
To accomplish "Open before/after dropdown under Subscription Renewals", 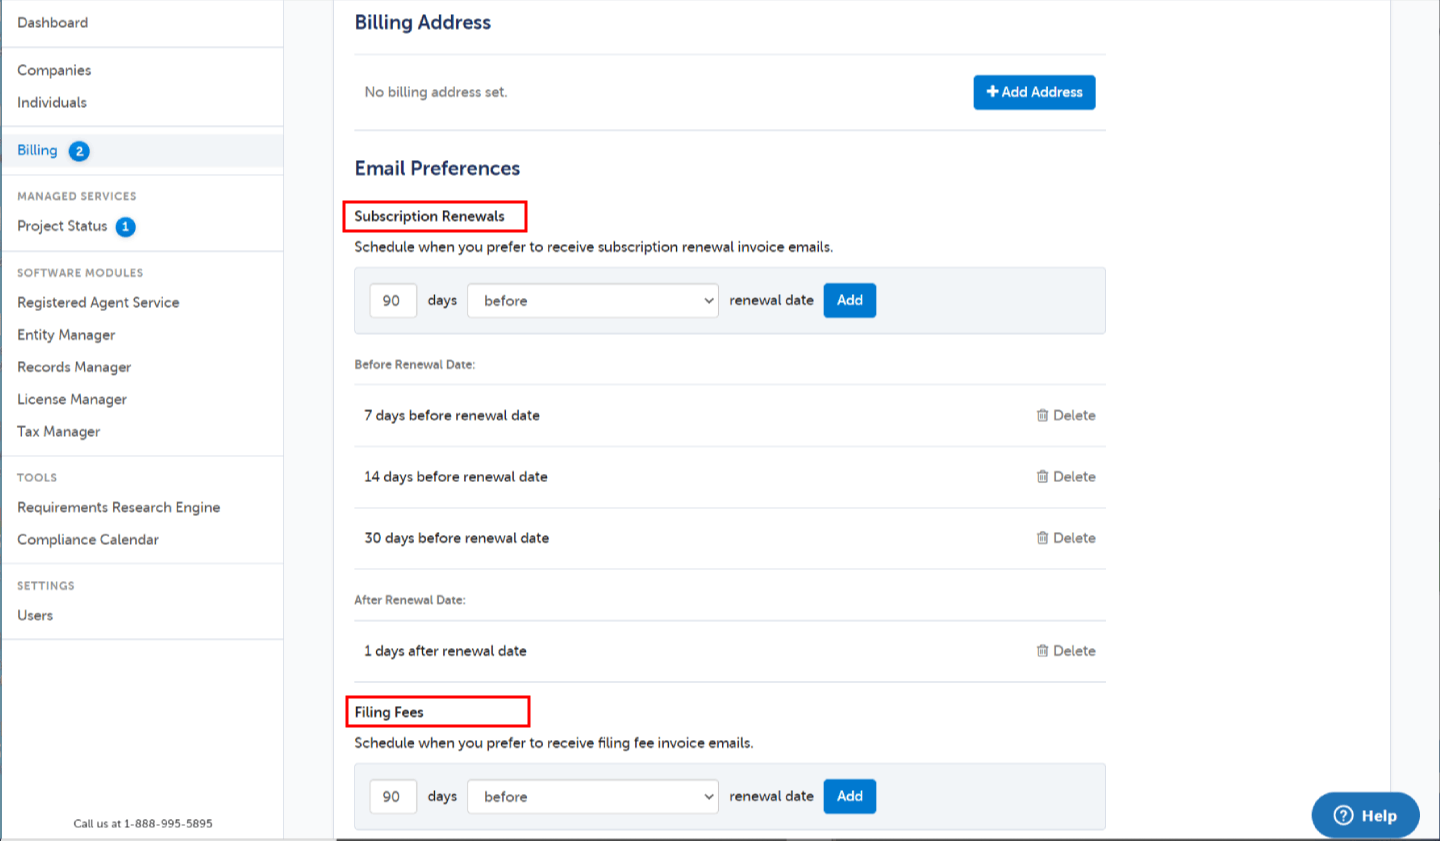I will point(593,300).
